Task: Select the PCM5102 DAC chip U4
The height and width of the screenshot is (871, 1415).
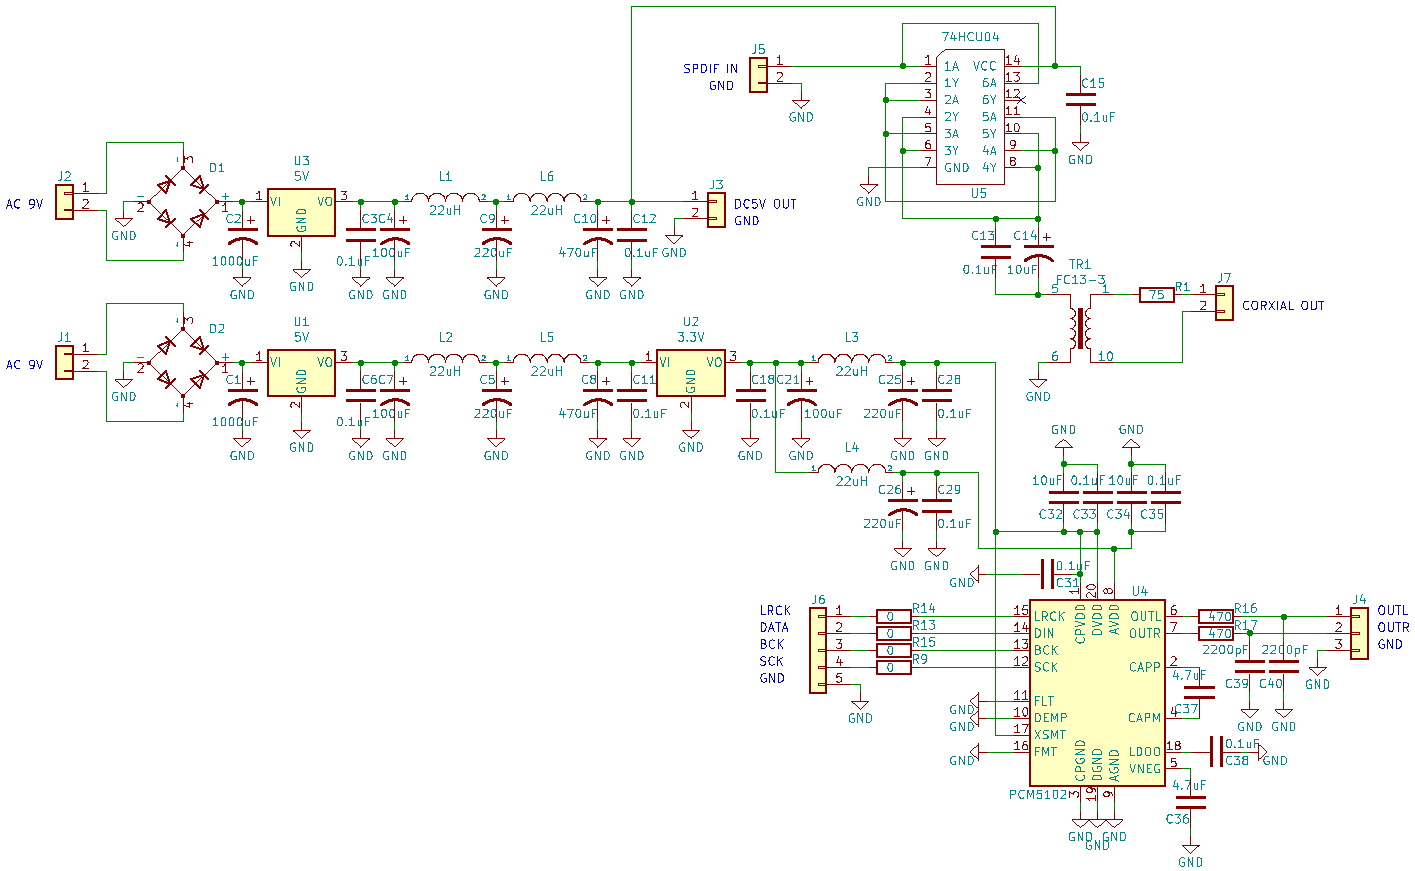Action: pos(1097,692)
